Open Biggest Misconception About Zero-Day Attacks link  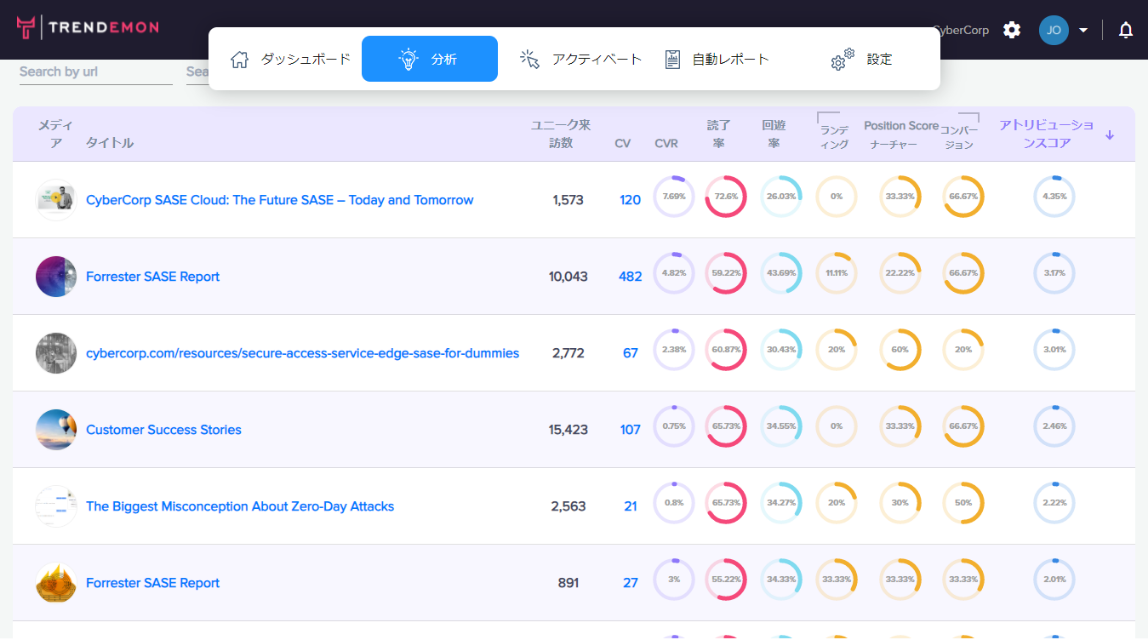click(x=239, y=507)
